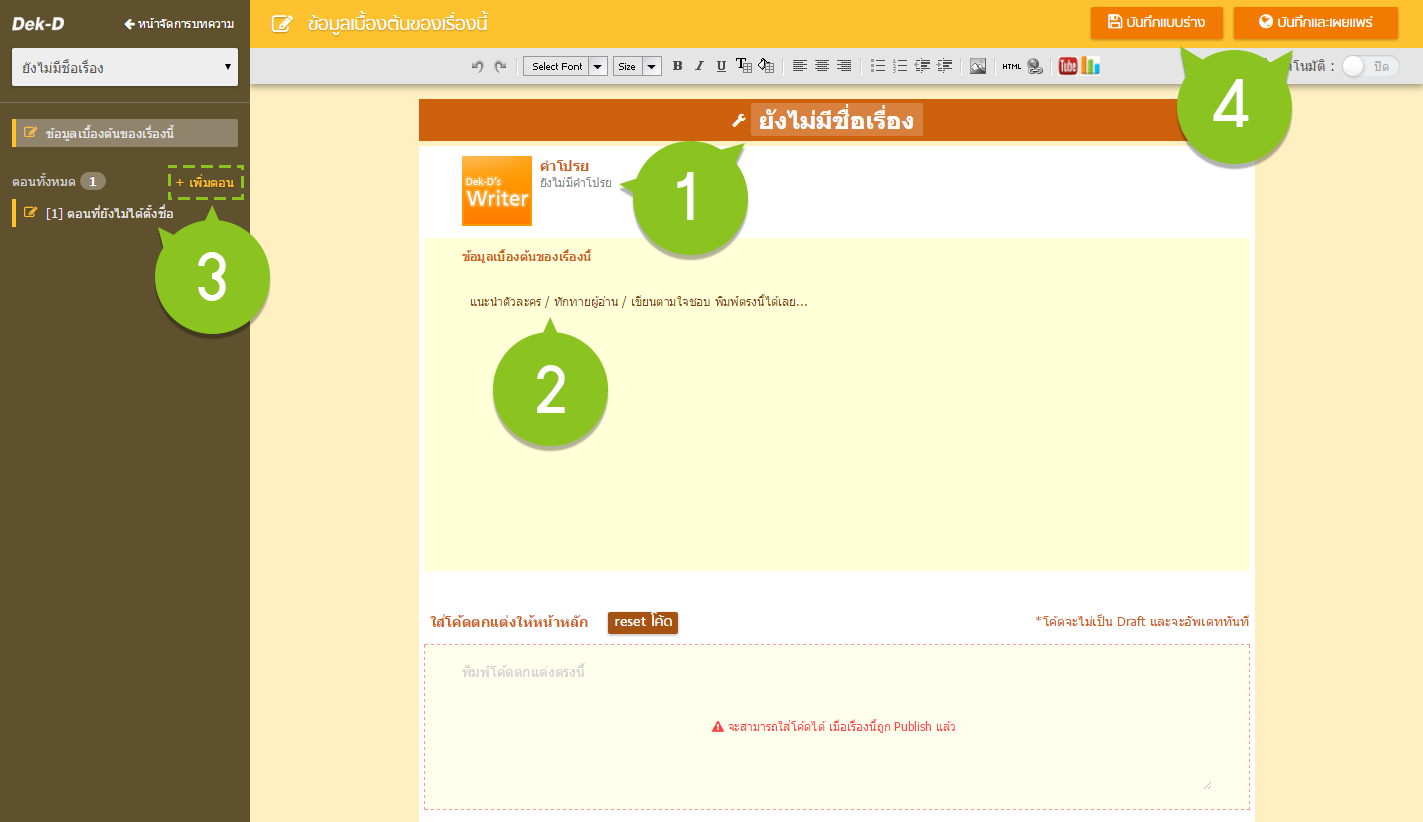Insert a YouTube video

coord(1067,65)
